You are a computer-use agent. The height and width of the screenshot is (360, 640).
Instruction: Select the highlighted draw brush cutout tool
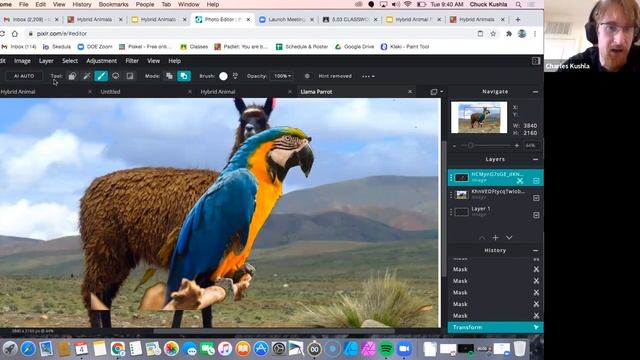[x=101, y=76]
